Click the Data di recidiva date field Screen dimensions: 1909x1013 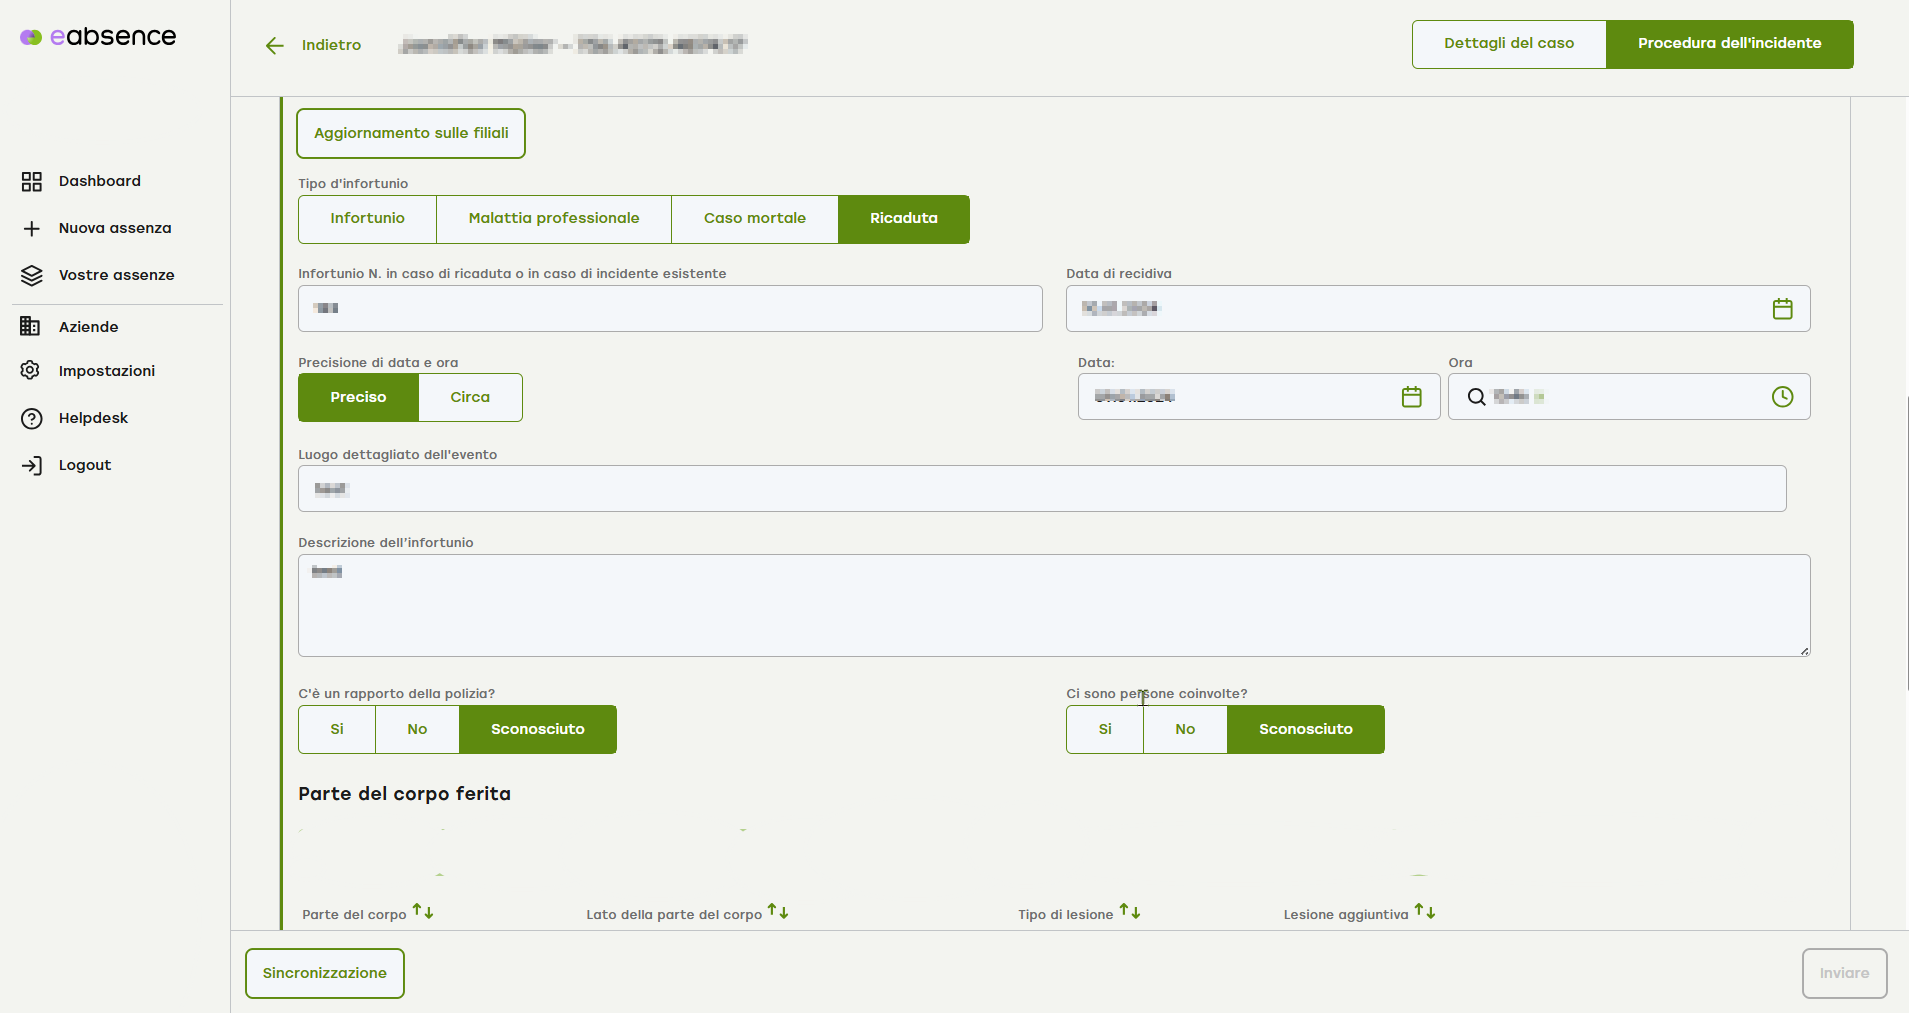(1438, 308)
